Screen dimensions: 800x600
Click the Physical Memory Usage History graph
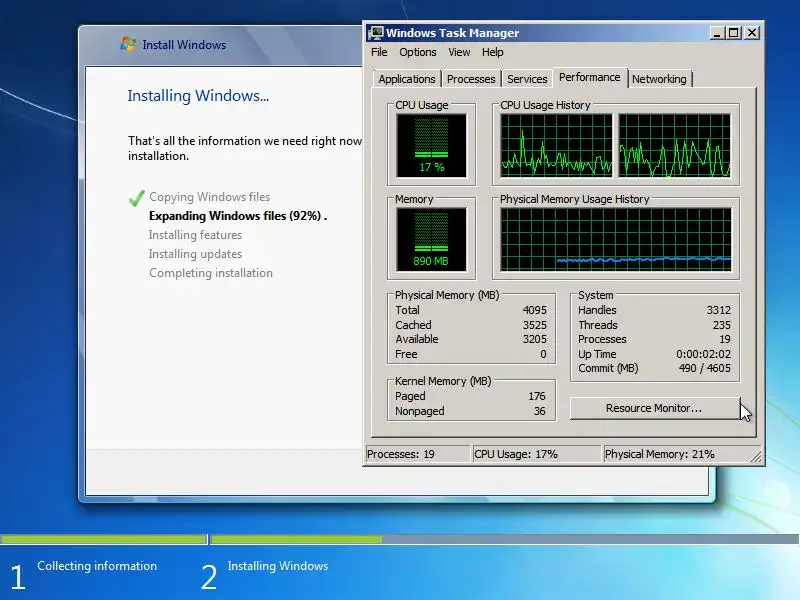tap(616, 240)
